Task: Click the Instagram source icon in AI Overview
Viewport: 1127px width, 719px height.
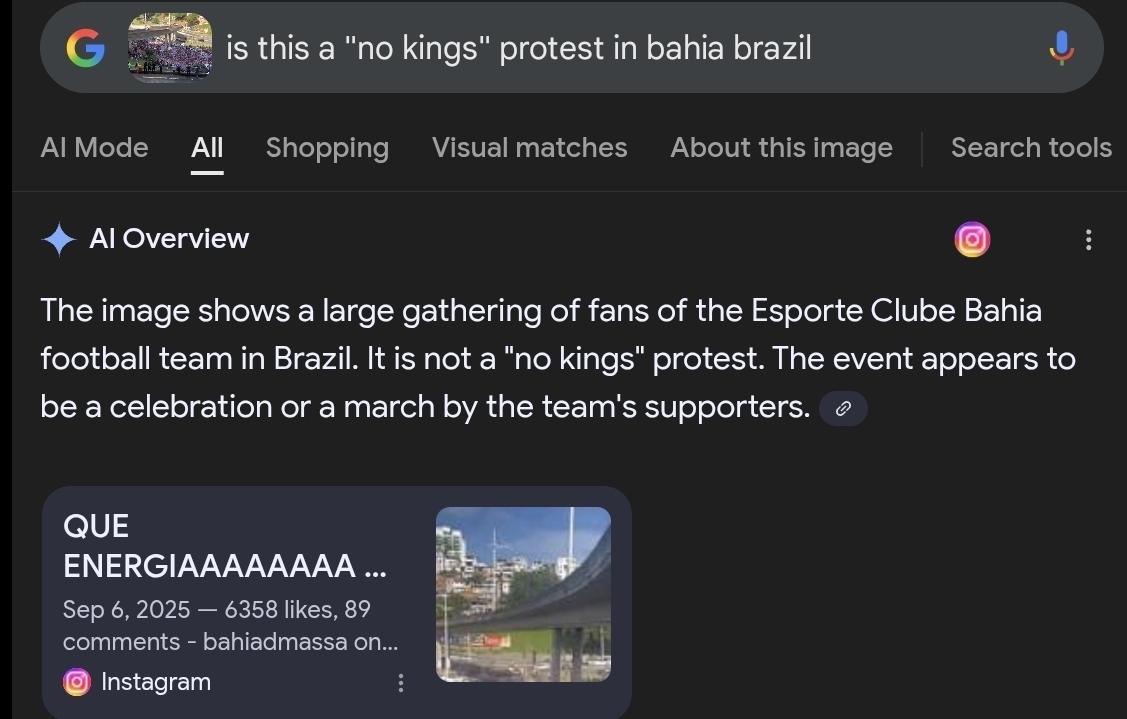Action: [x=972, y=239]
